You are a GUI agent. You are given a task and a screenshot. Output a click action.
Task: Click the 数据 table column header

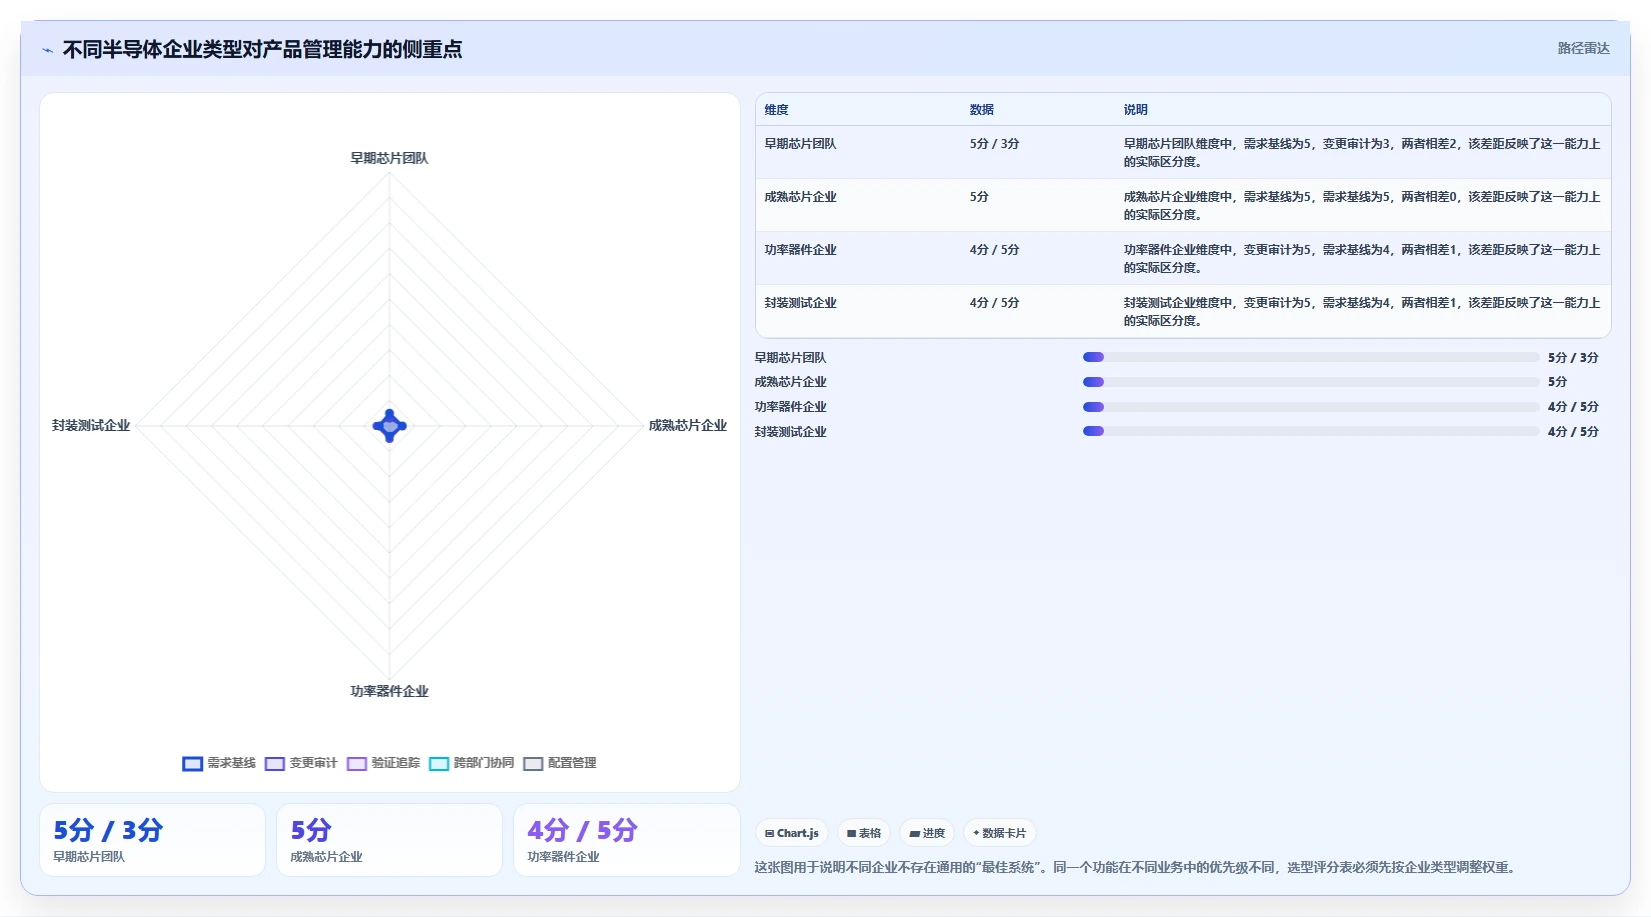(981, 110)
